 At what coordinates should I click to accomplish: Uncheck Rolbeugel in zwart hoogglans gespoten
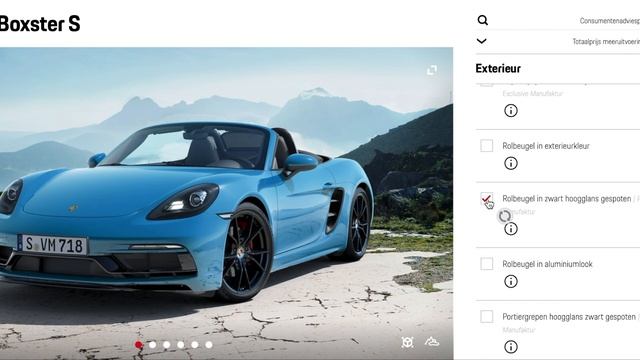coord(487,199)
